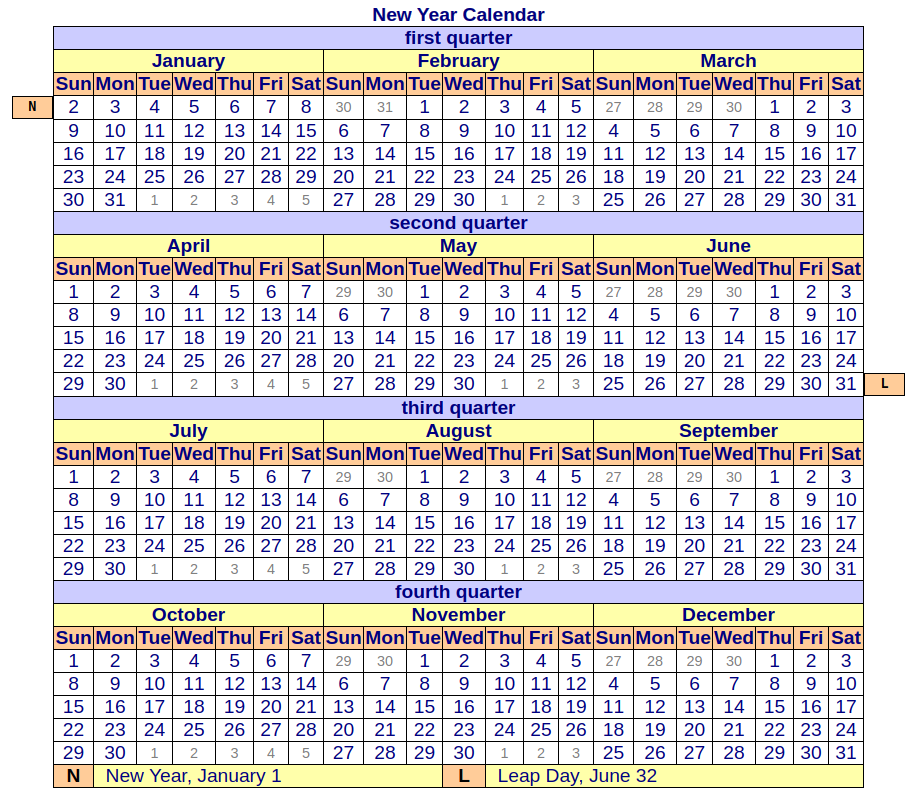
Task: Click gray day 4 in January's last row
Action: 271,200
